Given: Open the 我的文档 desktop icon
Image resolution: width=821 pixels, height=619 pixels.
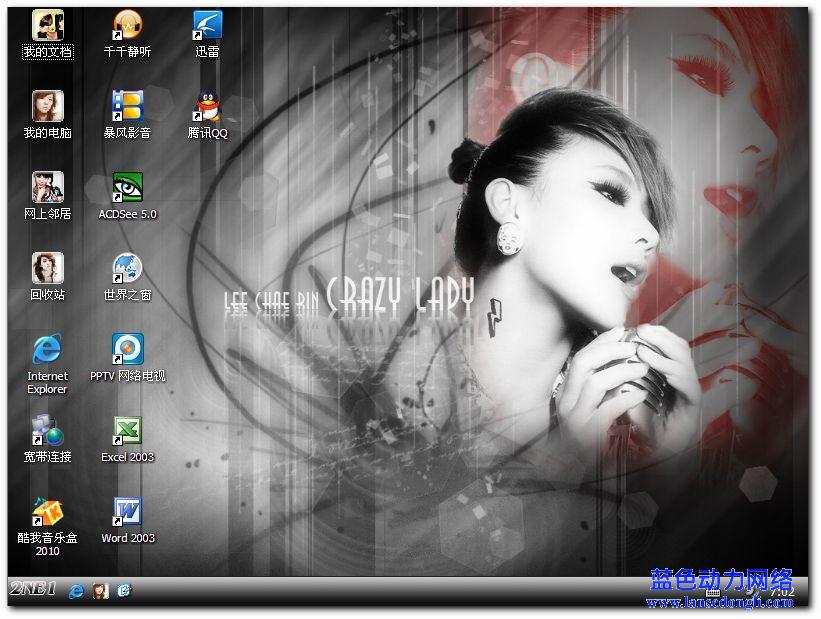Looking at the screenshot, I should (47, 25).
